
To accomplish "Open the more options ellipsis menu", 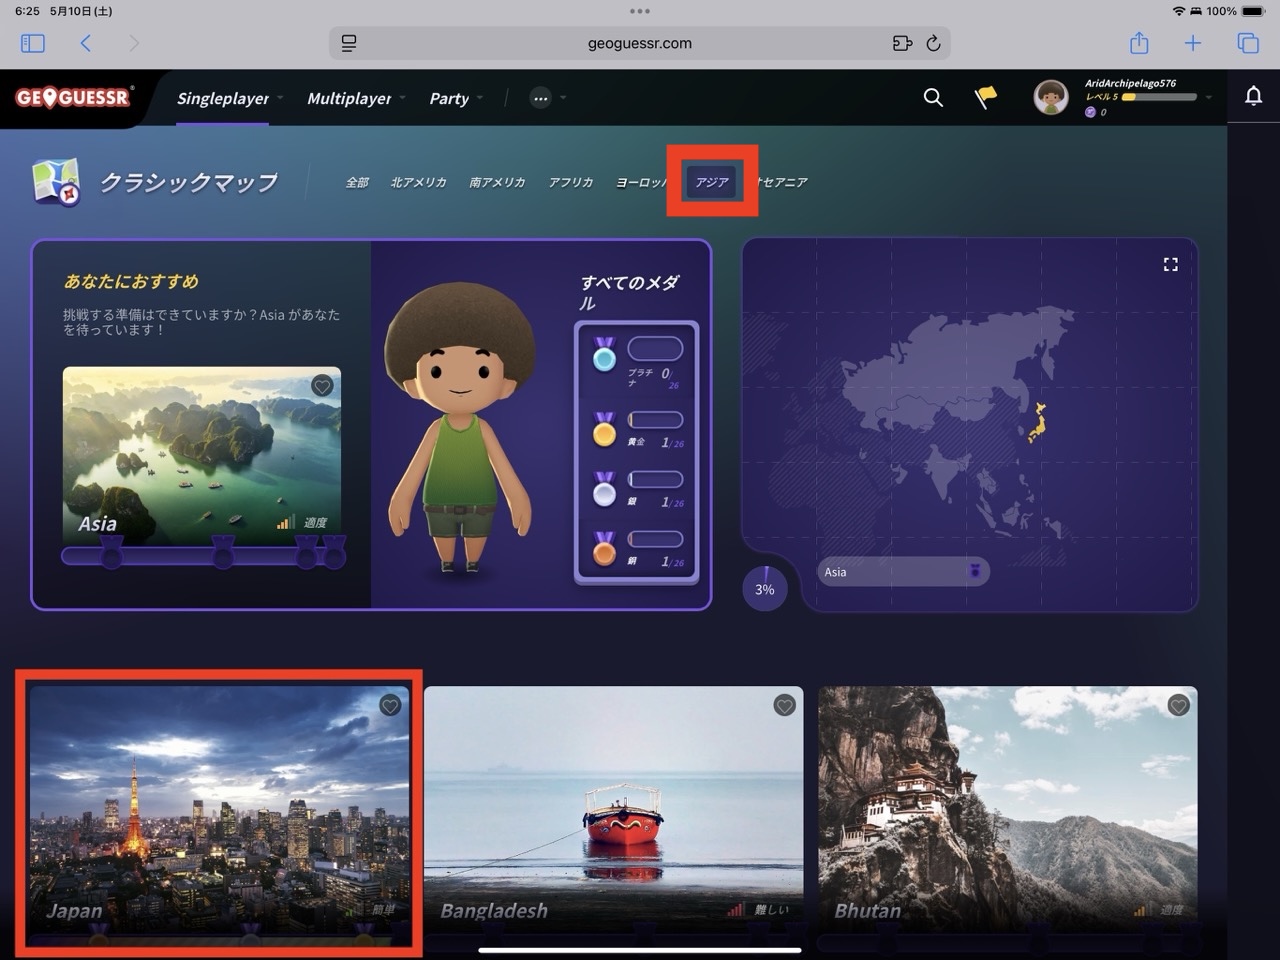I will (x=541, y=98).
